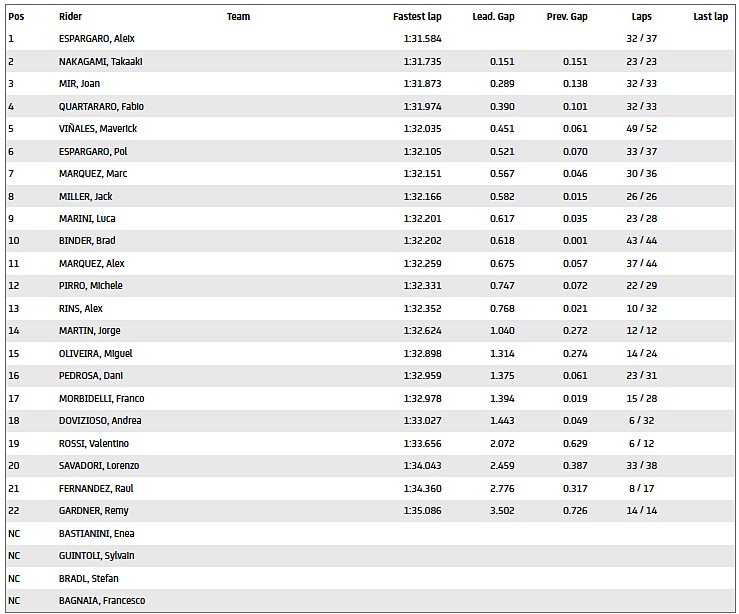Viewport: 739px width, 614px height.
Task: Click the Prev. Gap column header
Action: click(x=567, y=17)
